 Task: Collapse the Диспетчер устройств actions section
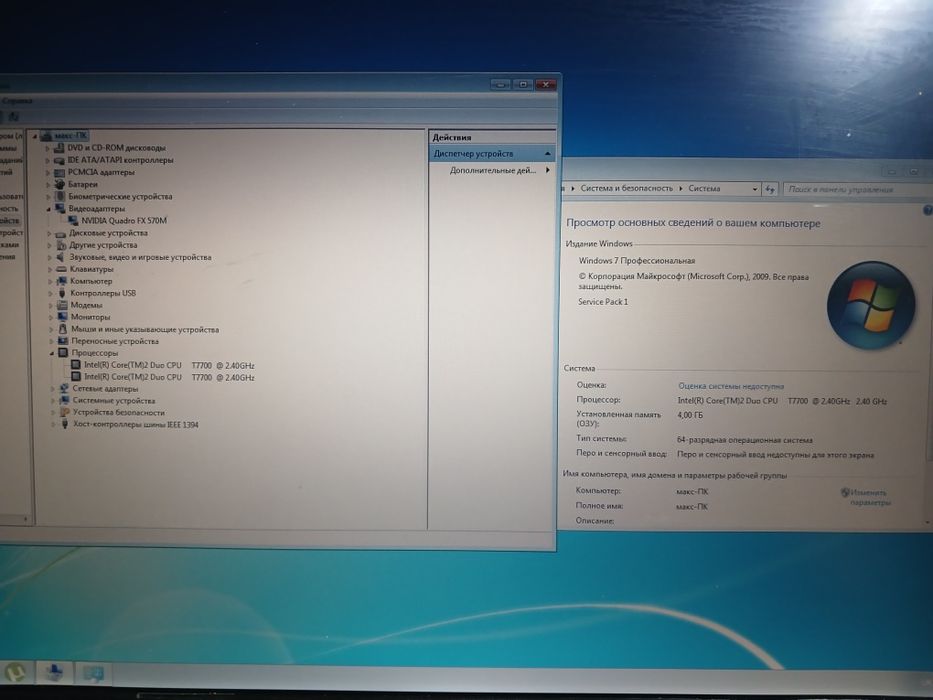547,154
